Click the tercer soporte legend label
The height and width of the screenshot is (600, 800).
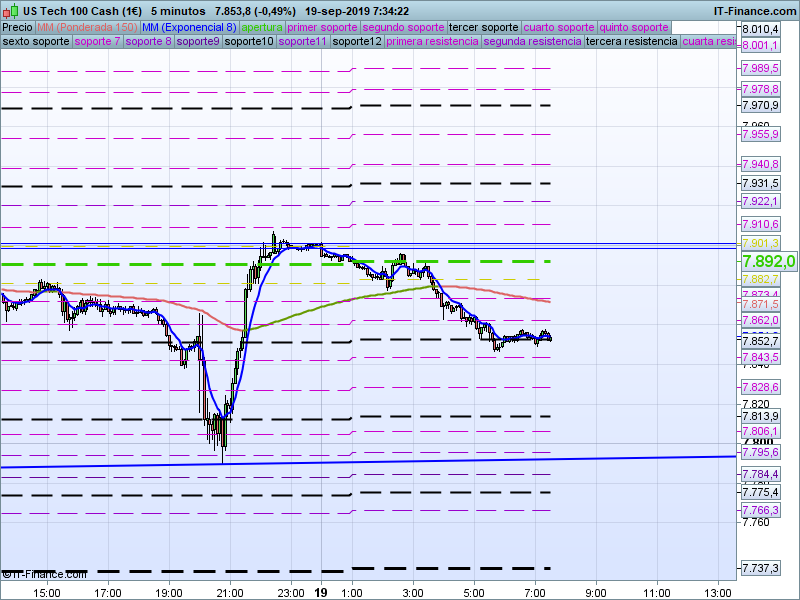click(x=483, y=27)
